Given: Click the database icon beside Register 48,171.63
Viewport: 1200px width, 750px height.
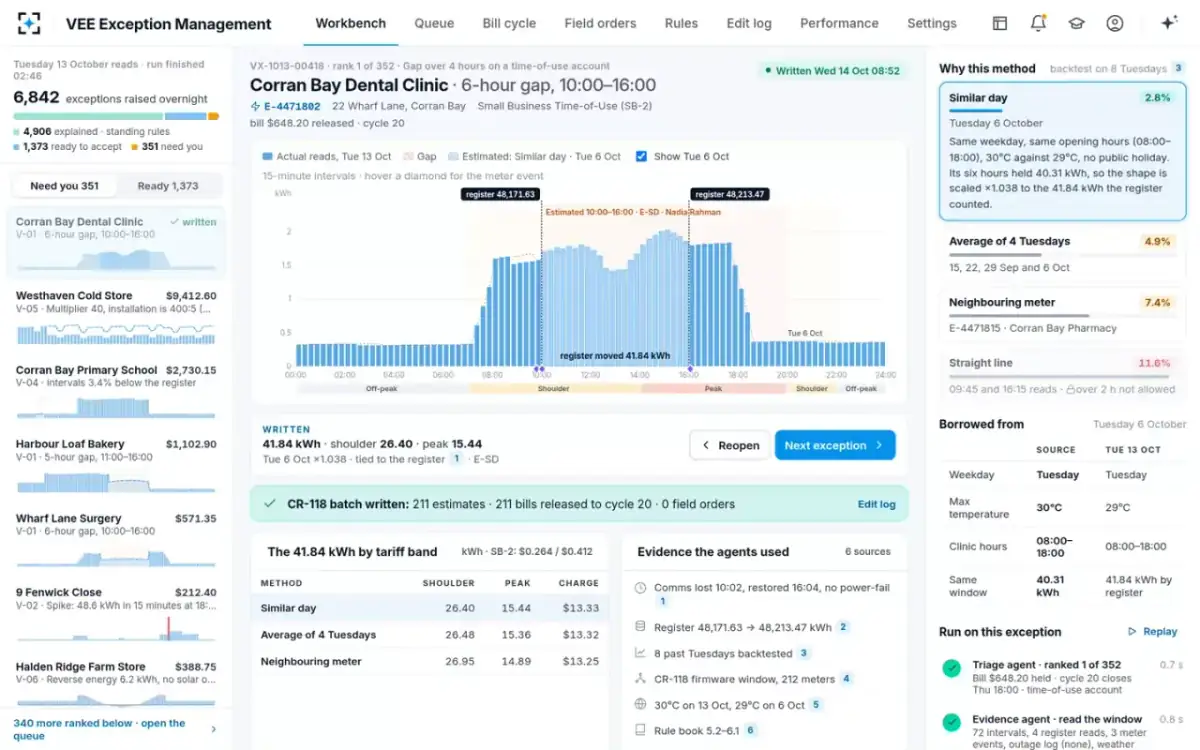Looking at the screenshot, I should pos(640,627).
